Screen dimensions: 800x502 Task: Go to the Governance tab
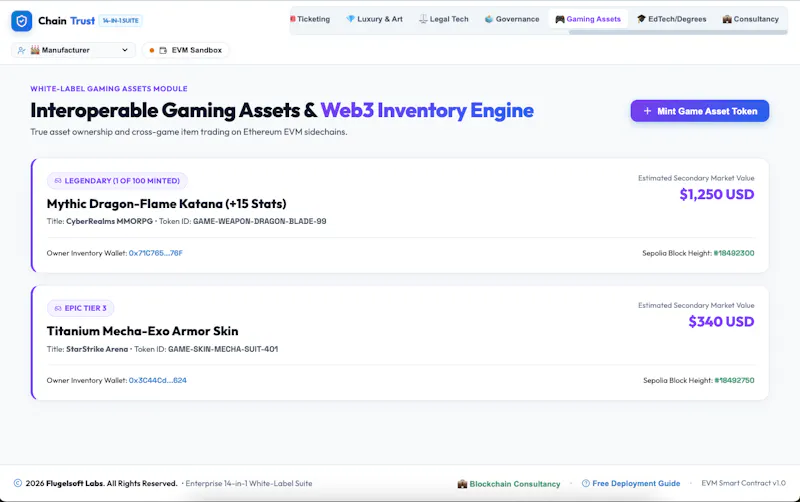coord(512,19)
